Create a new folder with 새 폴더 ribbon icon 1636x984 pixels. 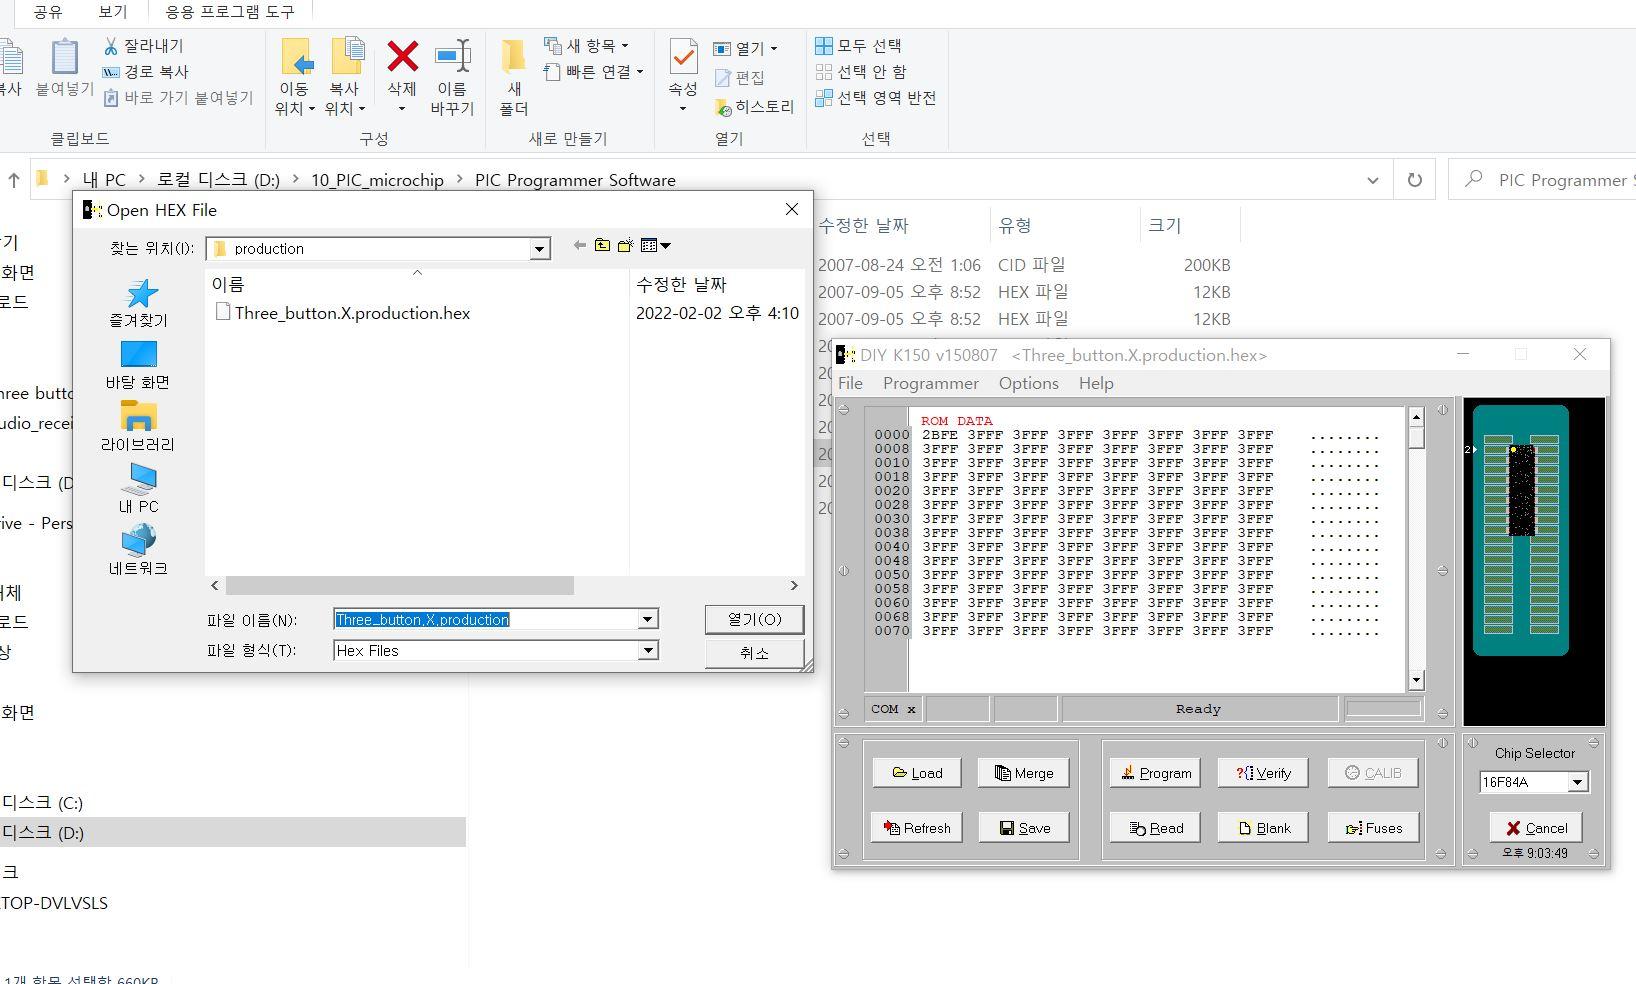pos(514,57)
